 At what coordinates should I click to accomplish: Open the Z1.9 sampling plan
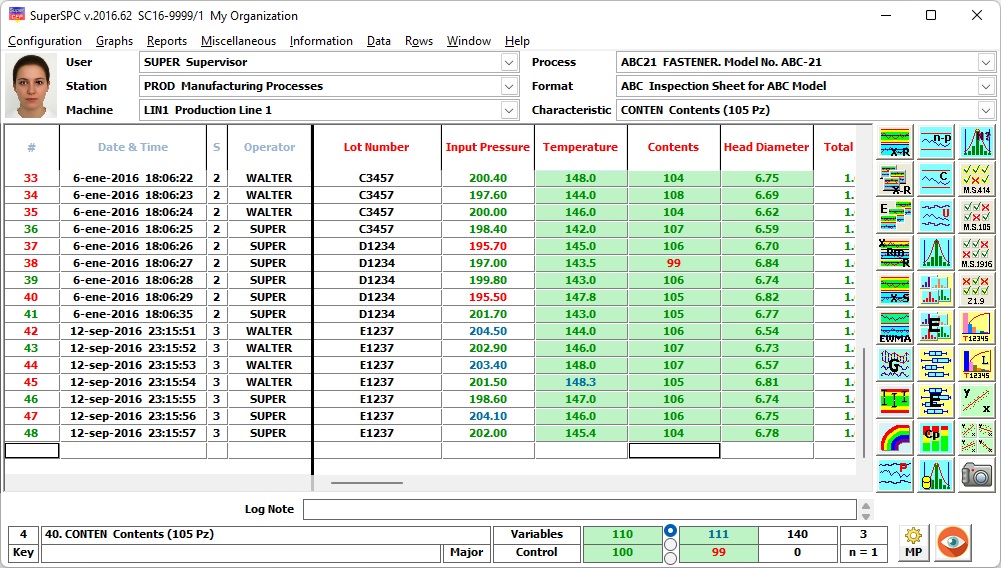pyautogui.click(x=976, y=290)
